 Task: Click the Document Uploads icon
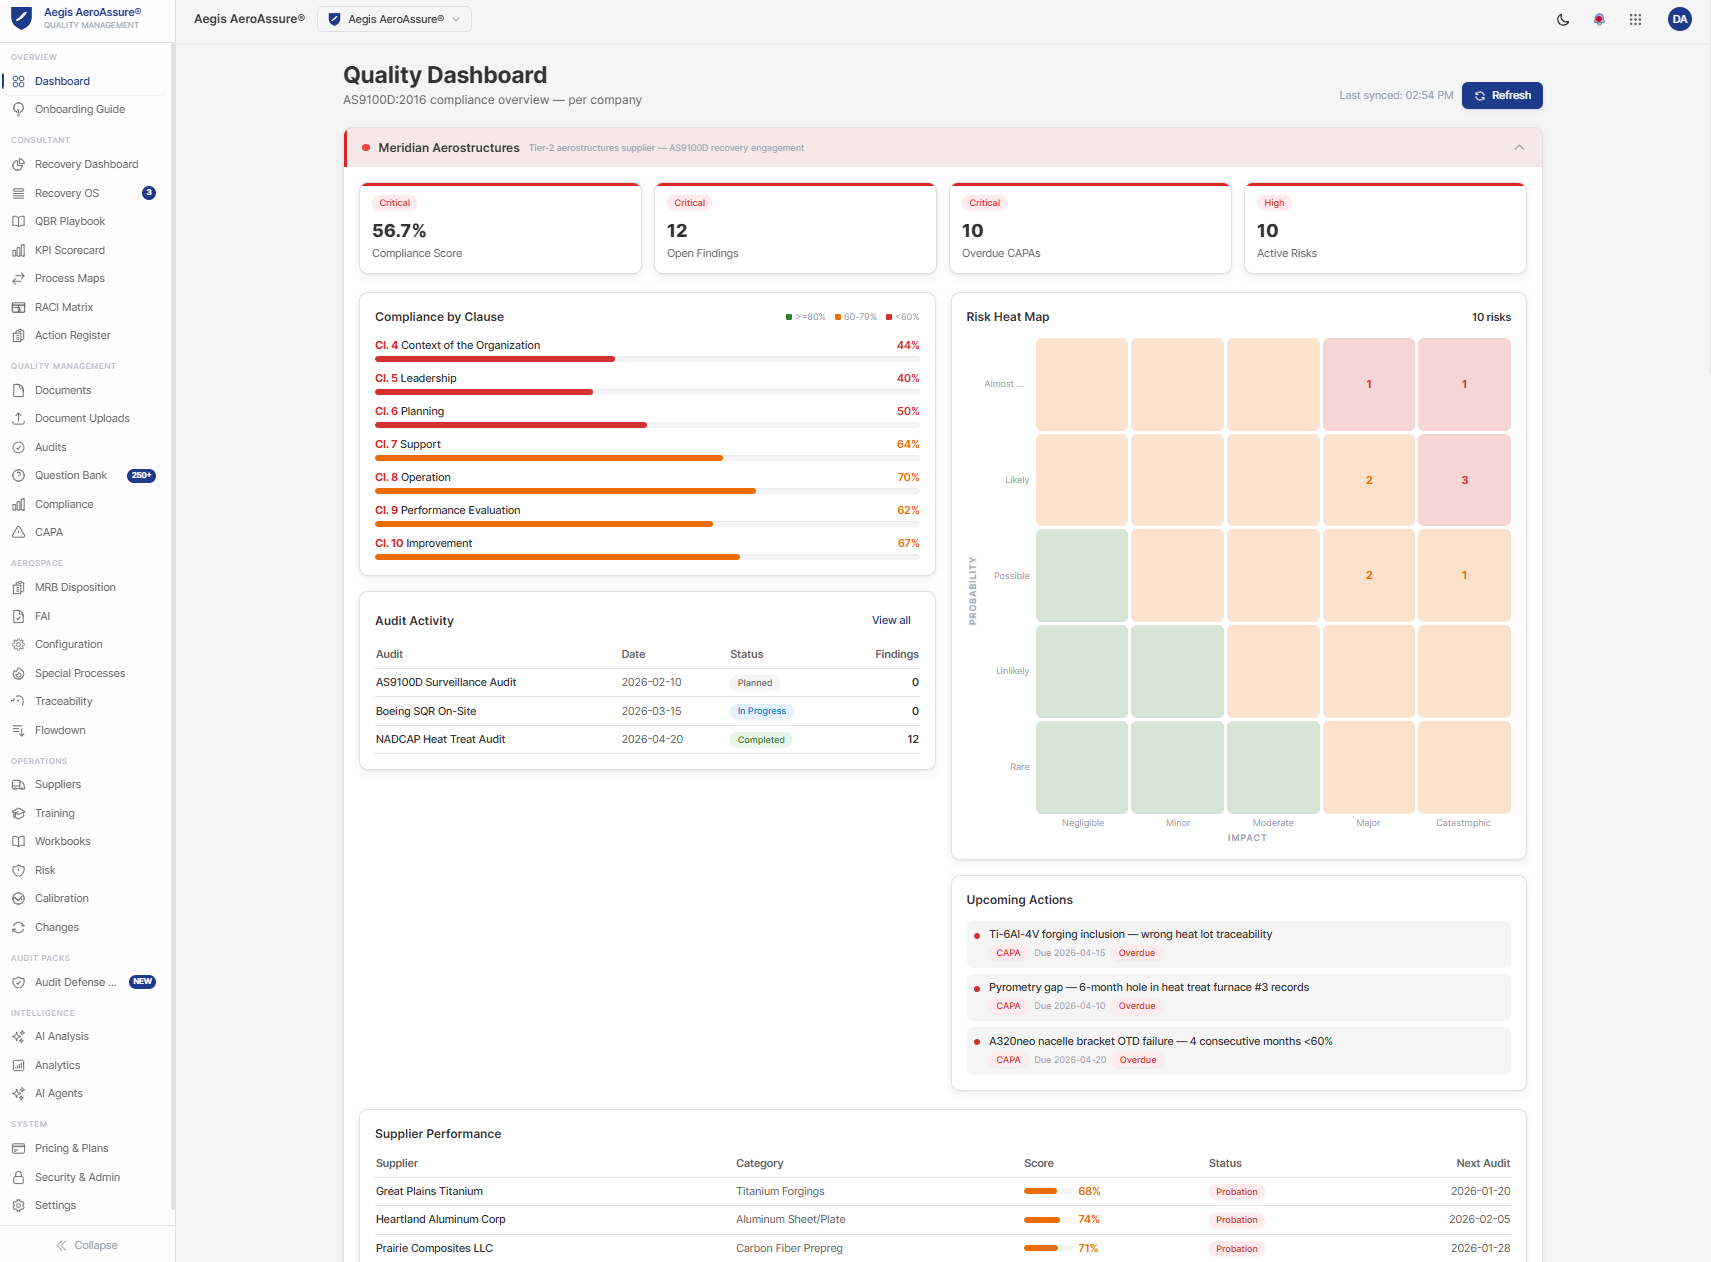click(x=18, y=418)
